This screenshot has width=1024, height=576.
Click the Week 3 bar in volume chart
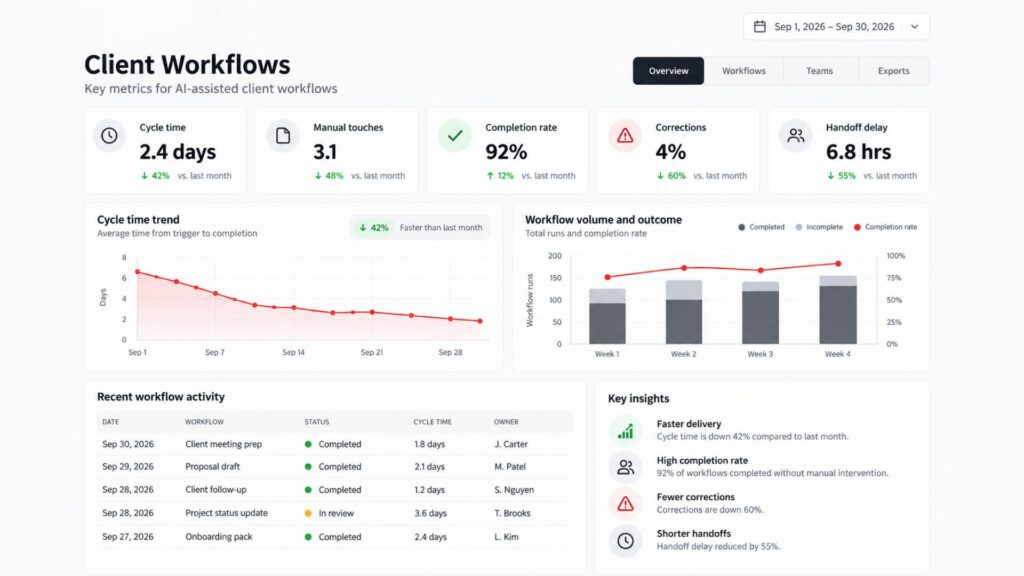pyautogui.click(x=760, y=313)
